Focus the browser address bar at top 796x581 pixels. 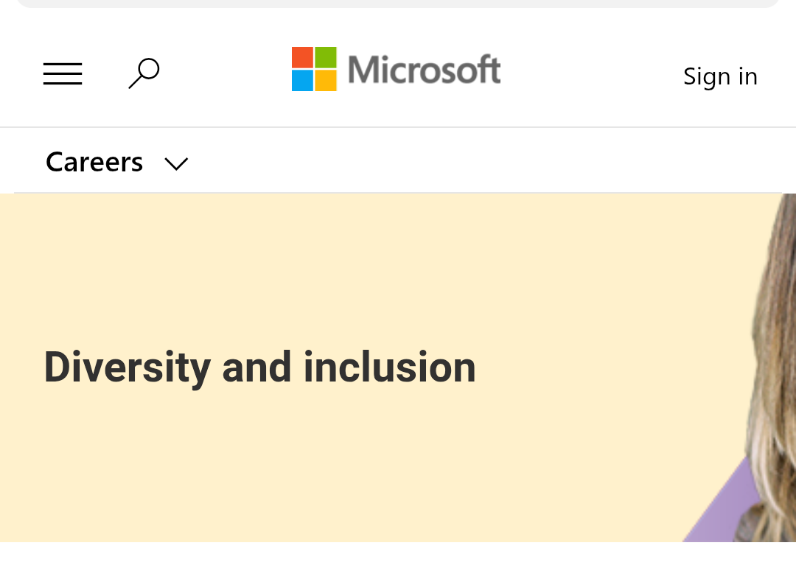[398, 3]
